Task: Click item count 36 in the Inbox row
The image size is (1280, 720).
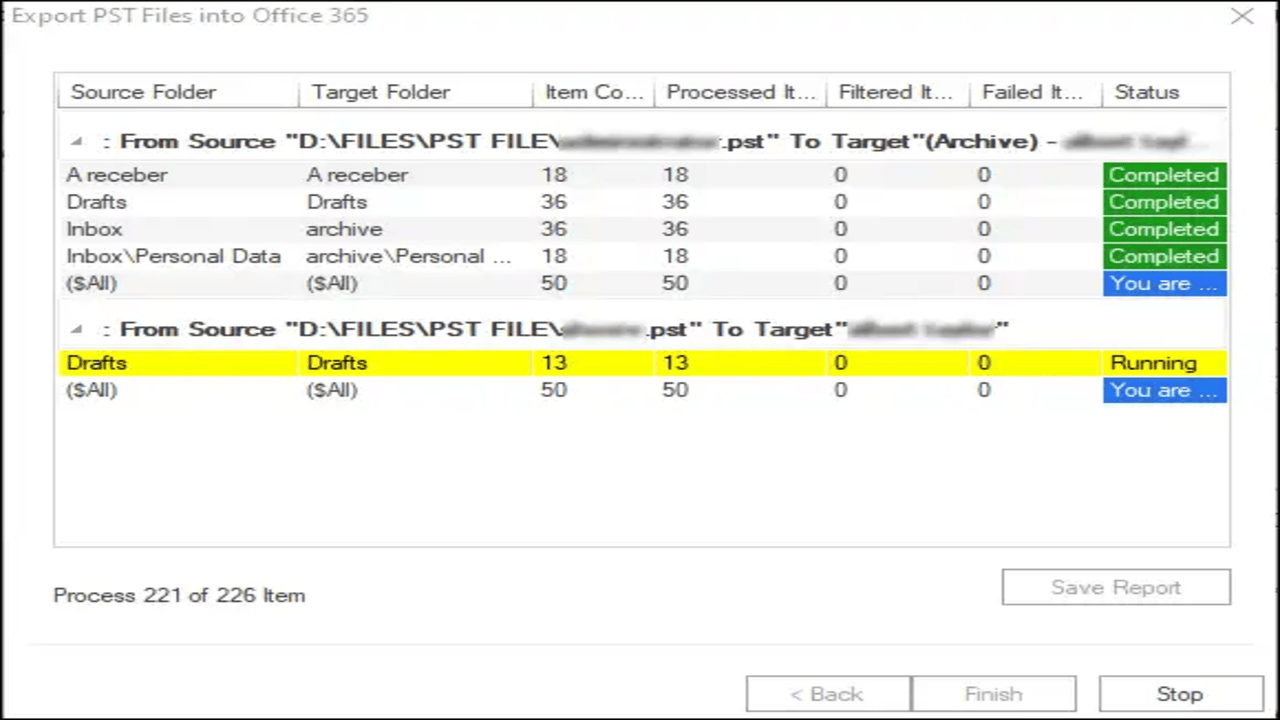Action: pos(554,229)
